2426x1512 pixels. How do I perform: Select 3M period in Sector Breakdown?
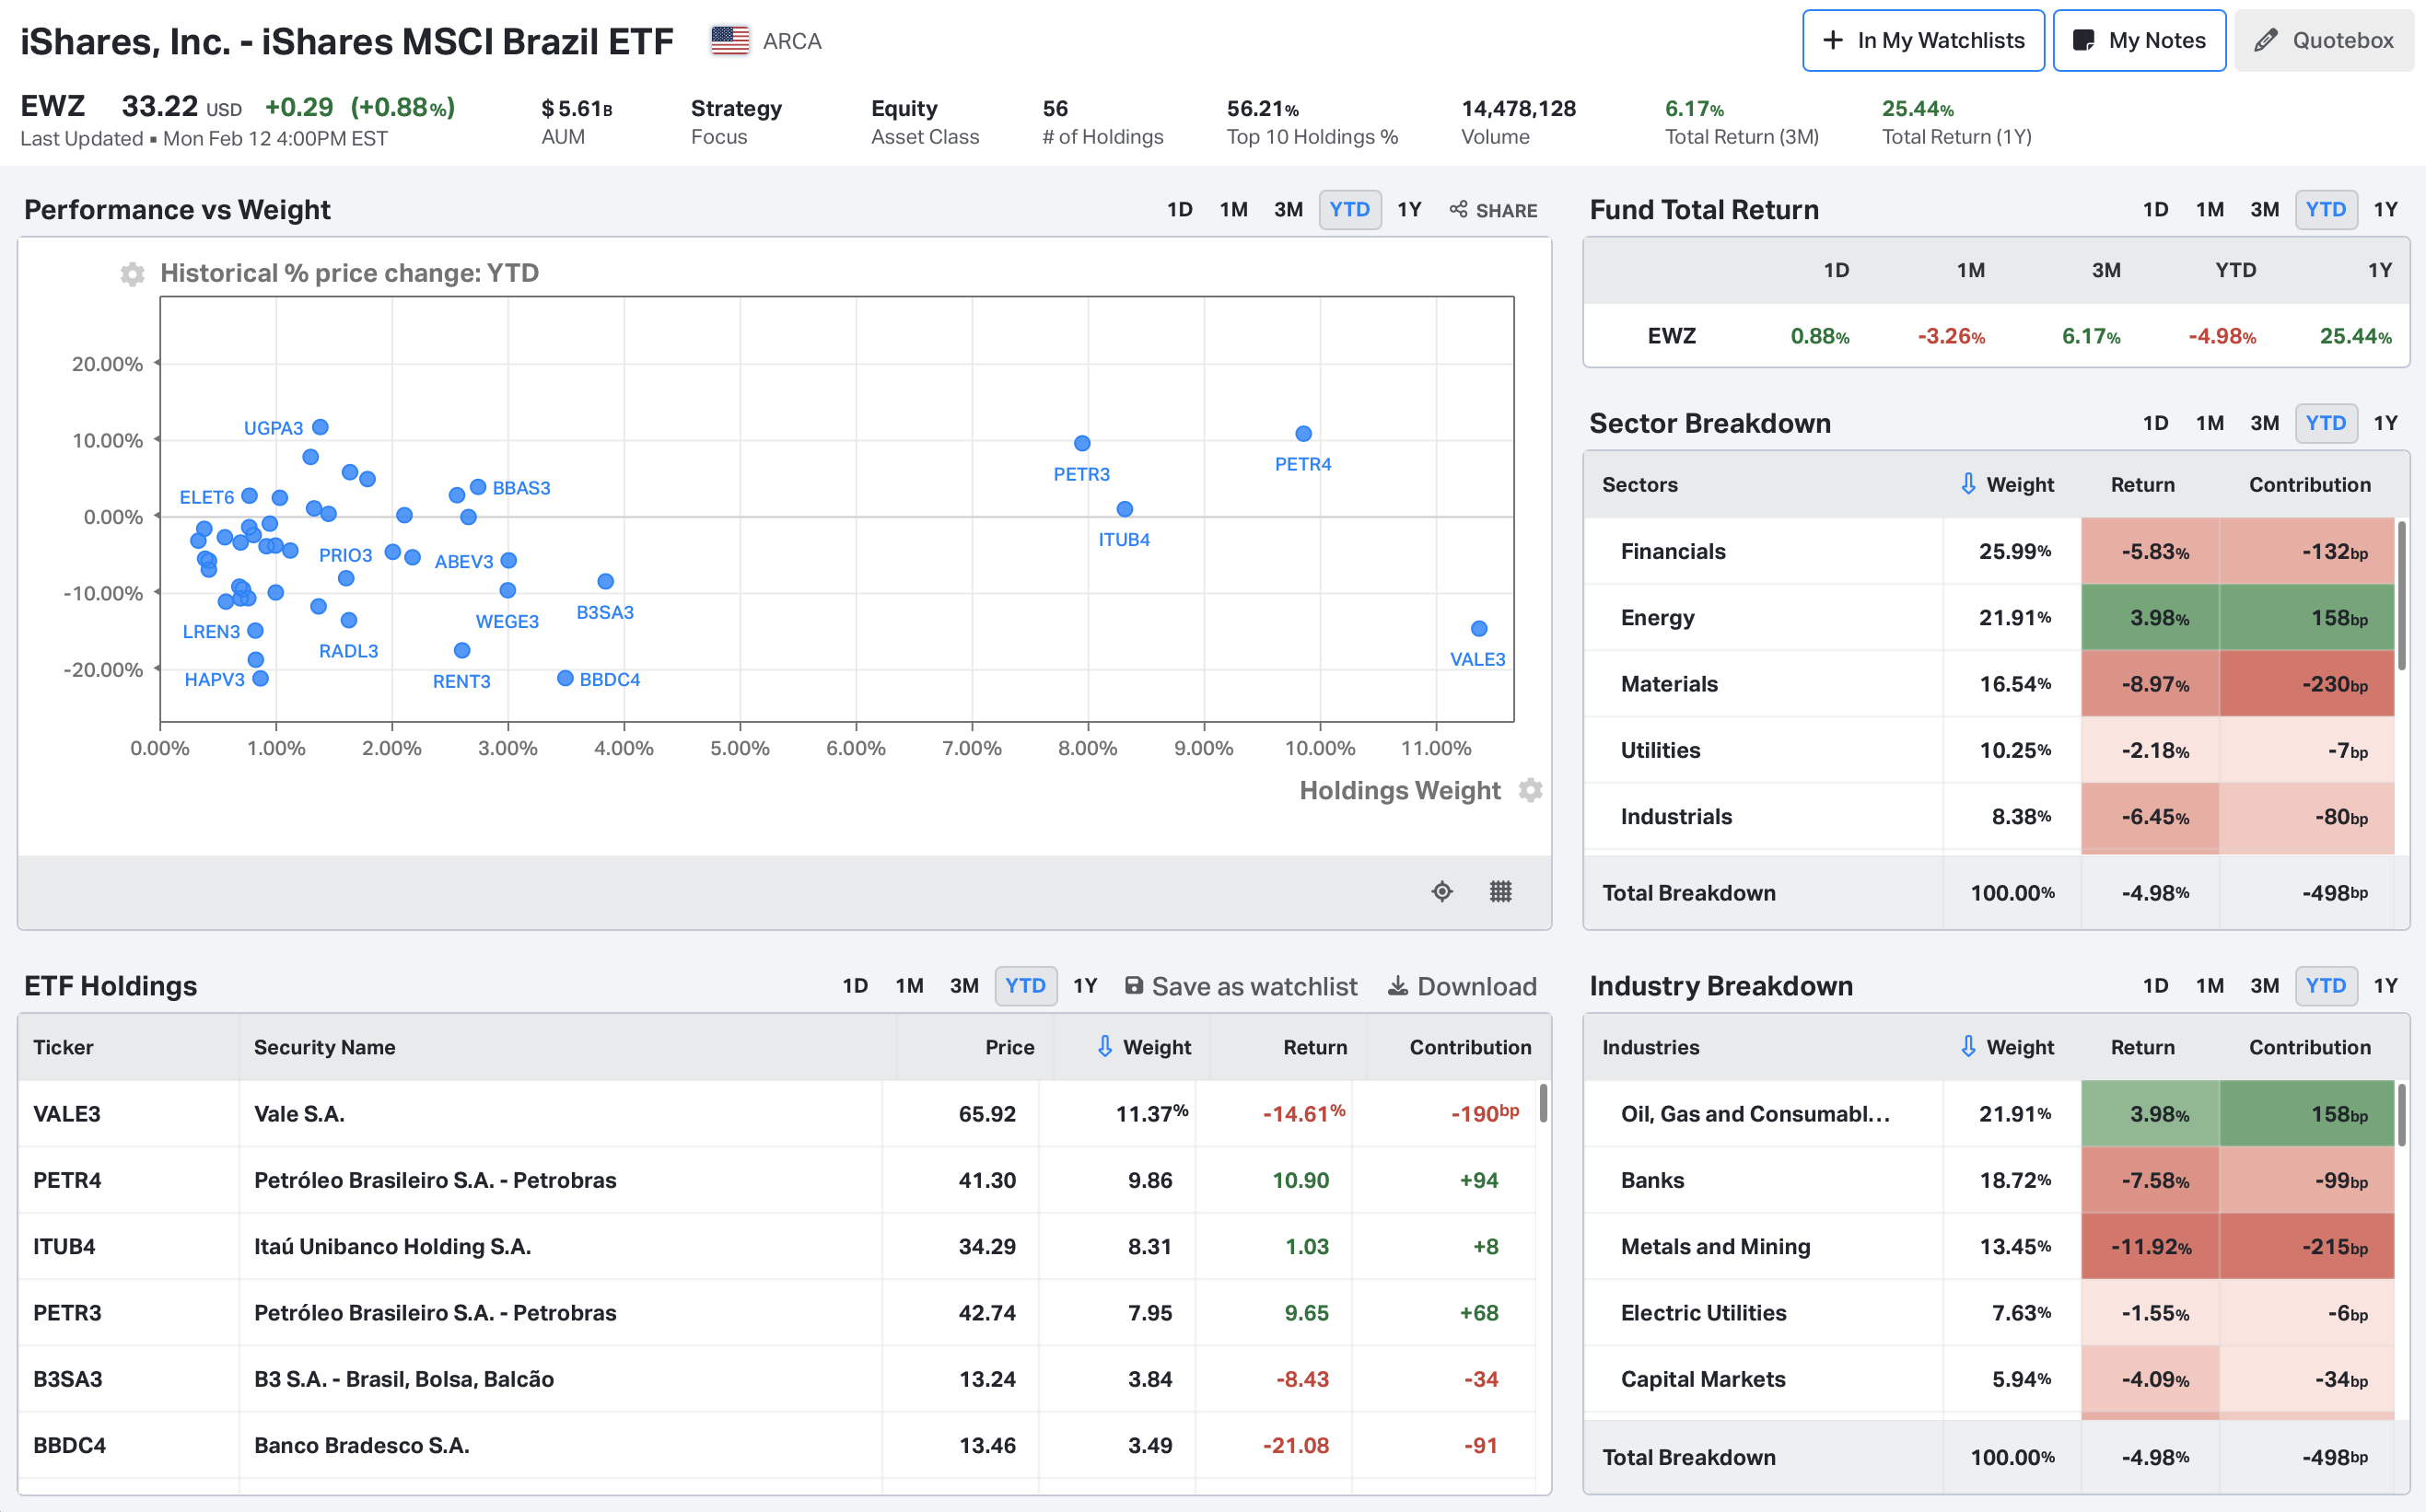2265,423
